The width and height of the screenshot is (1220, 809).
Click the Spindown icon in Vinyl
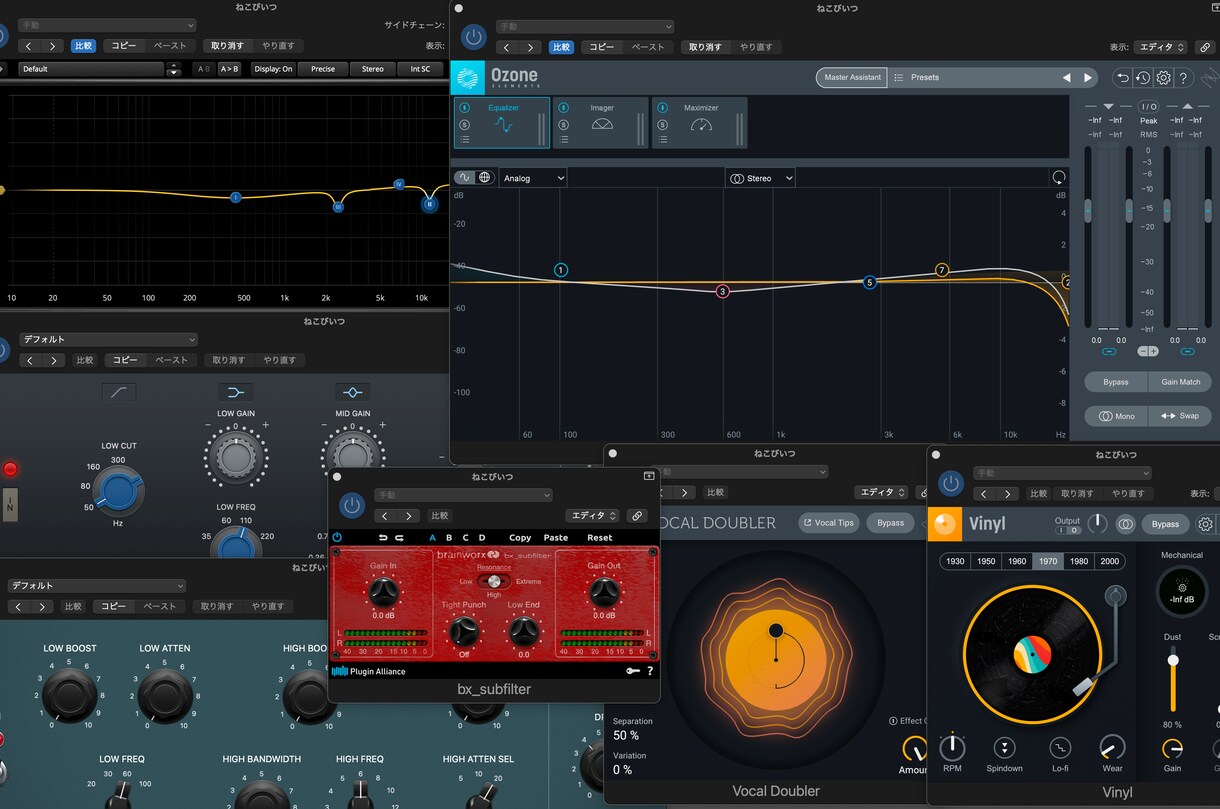pos(1004,748)
